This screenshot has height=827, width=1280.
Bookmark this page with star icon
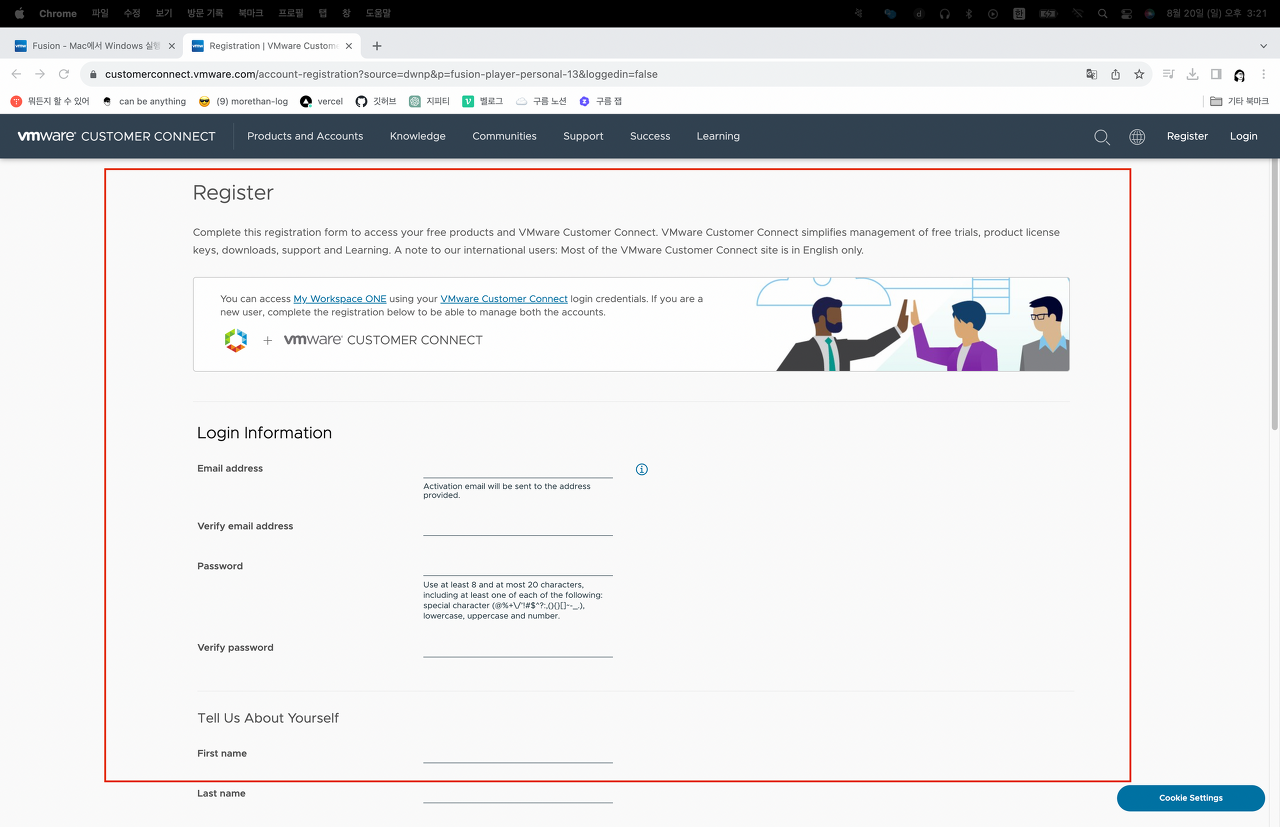1139,74
